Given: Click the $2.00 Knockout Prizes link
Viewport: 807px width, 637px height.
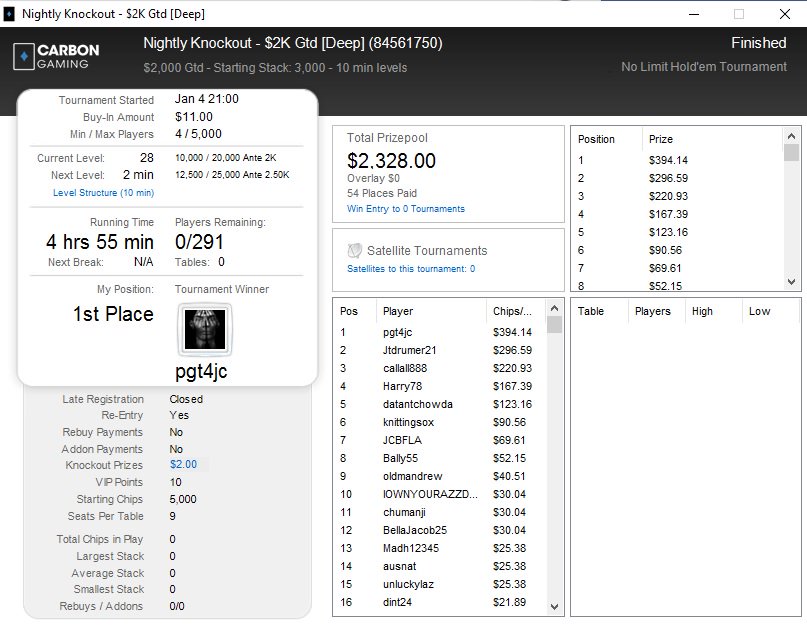Looking at the screenshot, I should (x=183, y=464).
